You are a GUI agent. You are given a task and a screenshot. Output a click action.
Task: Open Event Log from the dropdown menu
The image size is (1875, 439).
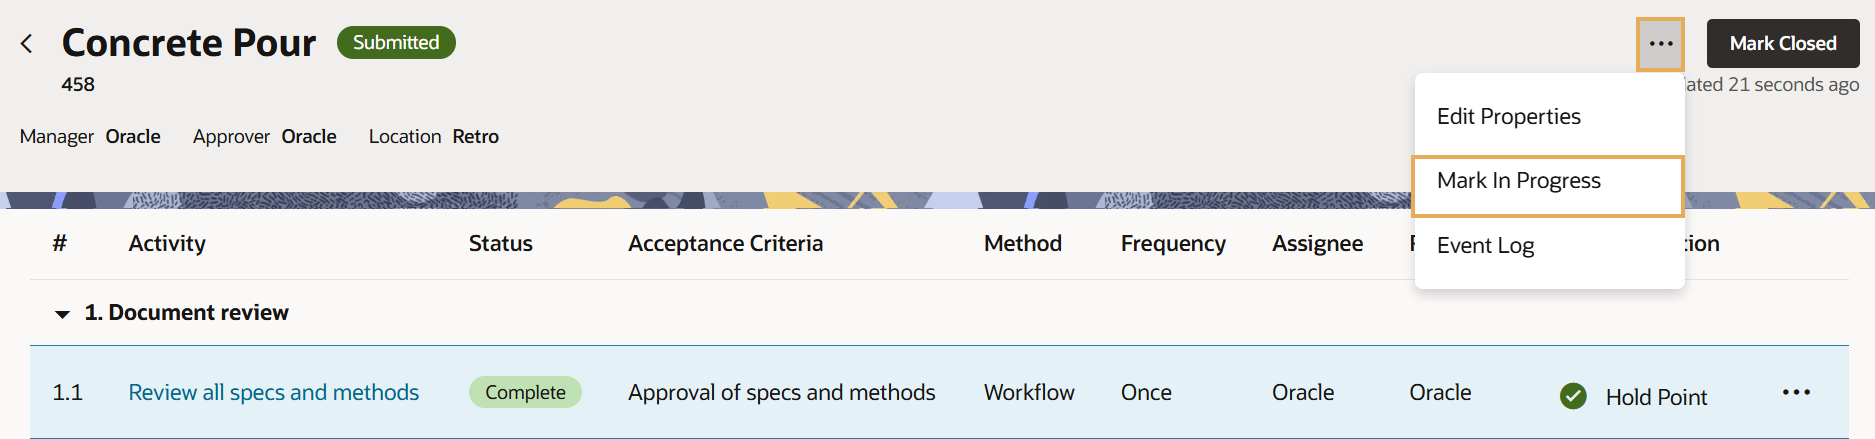(1485, 246)
